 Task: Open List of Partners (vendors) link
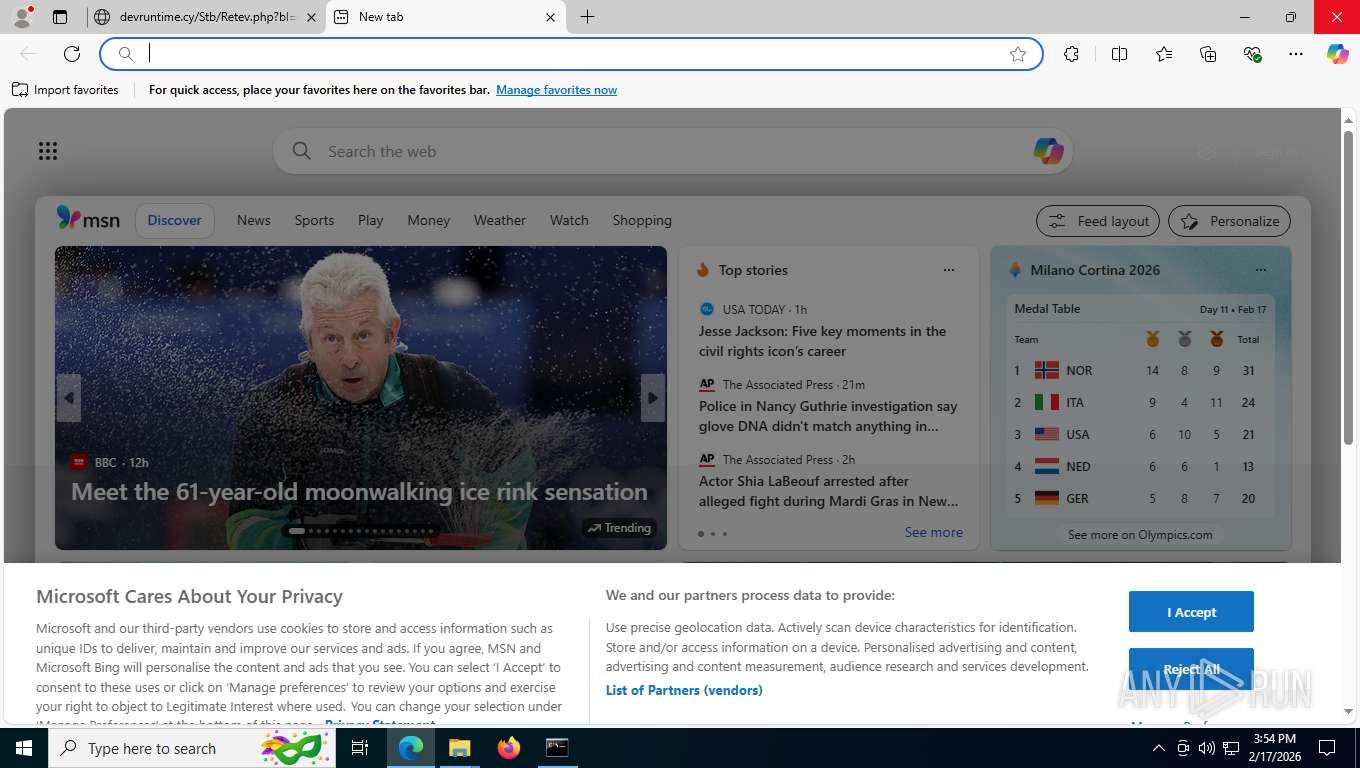point(684,690)
